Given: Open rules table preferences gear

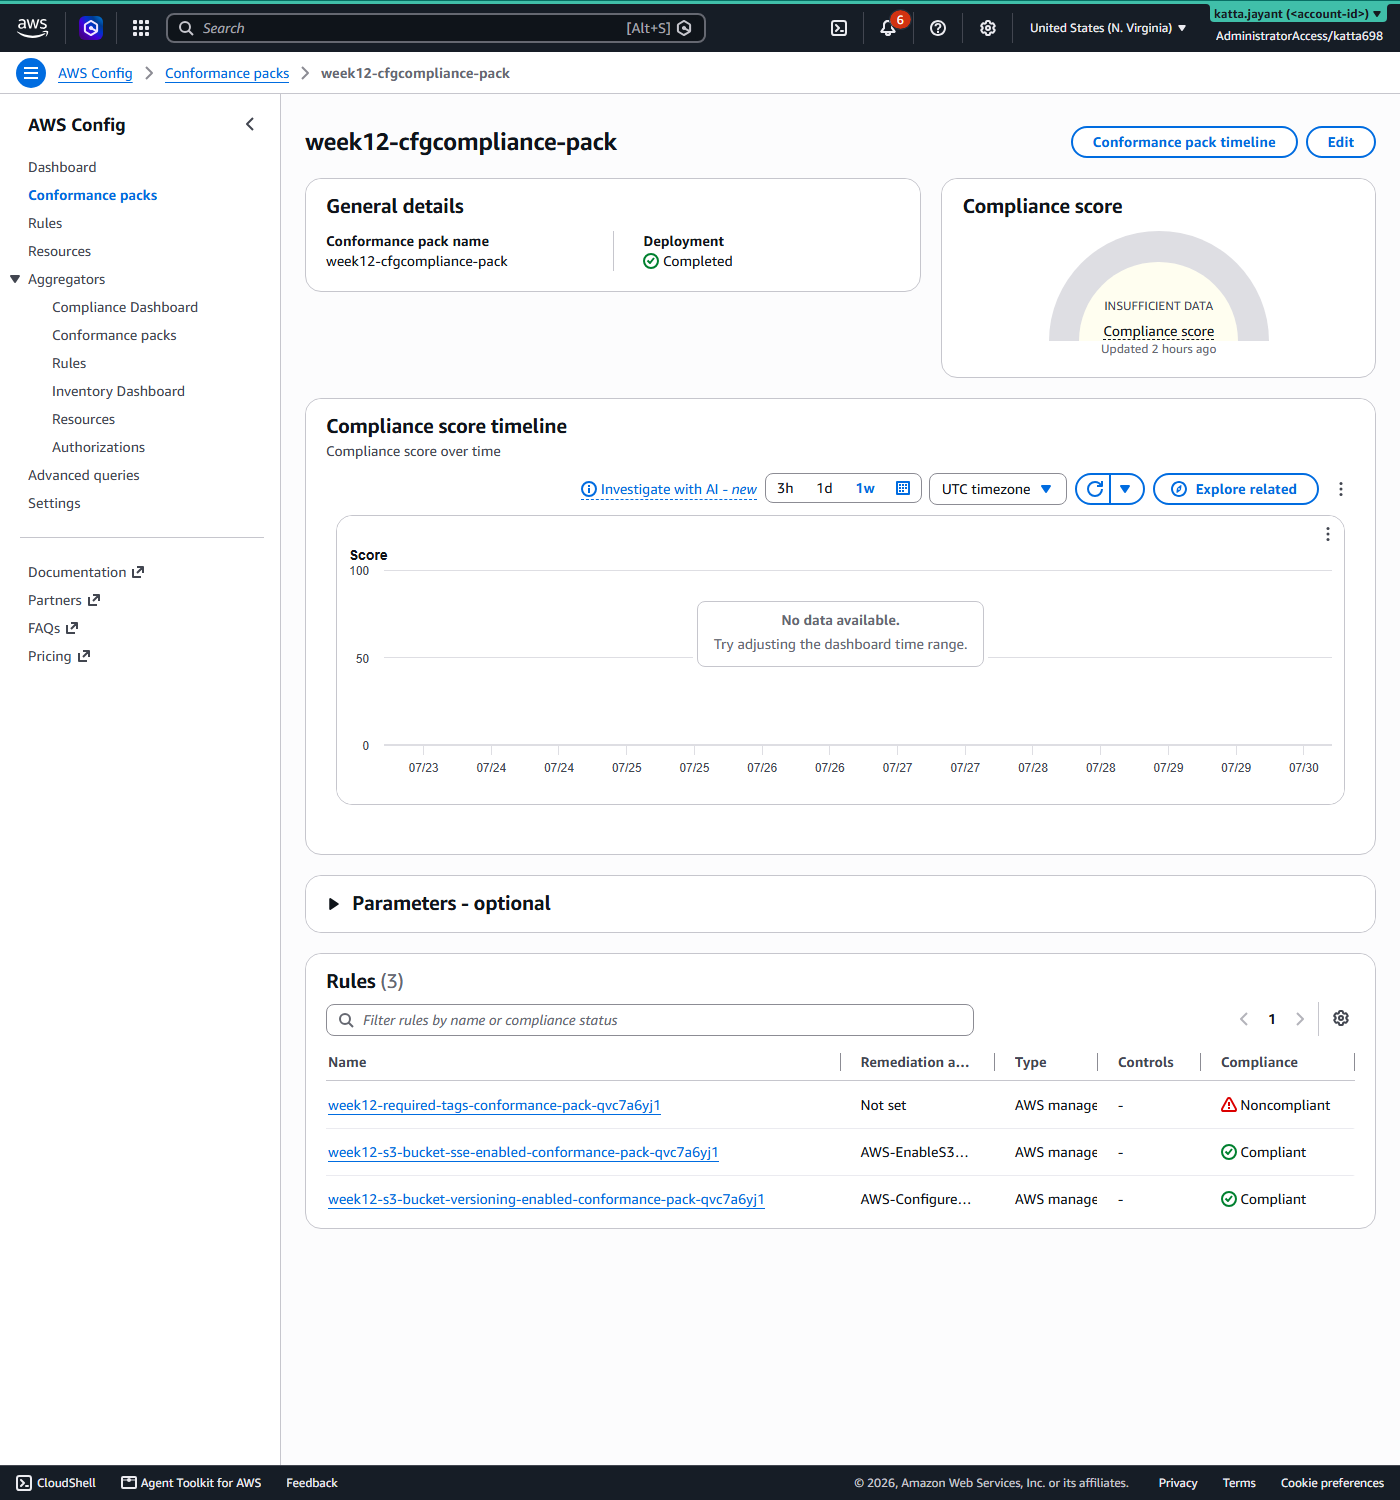Looking at the screenshot, I should (x=1341, y=1018).
